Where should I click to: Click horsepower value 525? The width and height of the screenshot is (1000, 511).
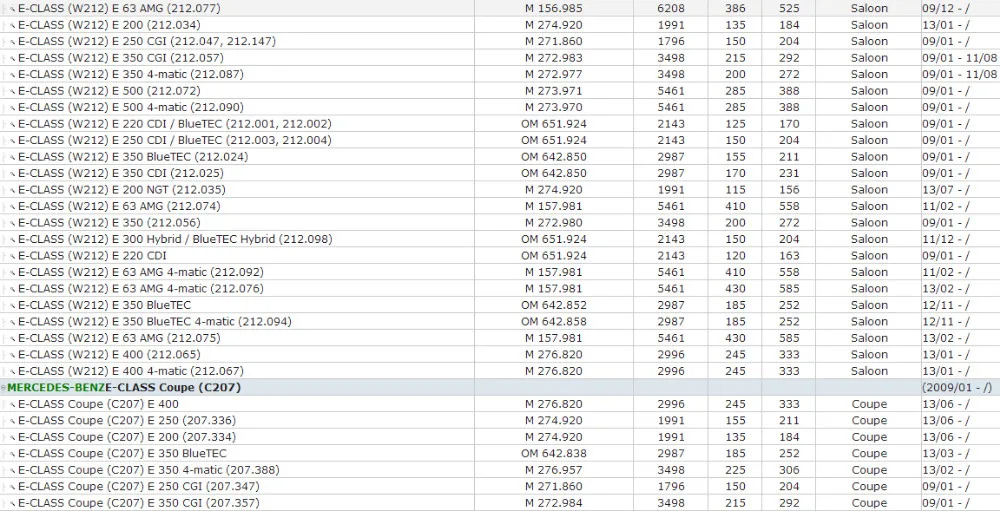789,9
